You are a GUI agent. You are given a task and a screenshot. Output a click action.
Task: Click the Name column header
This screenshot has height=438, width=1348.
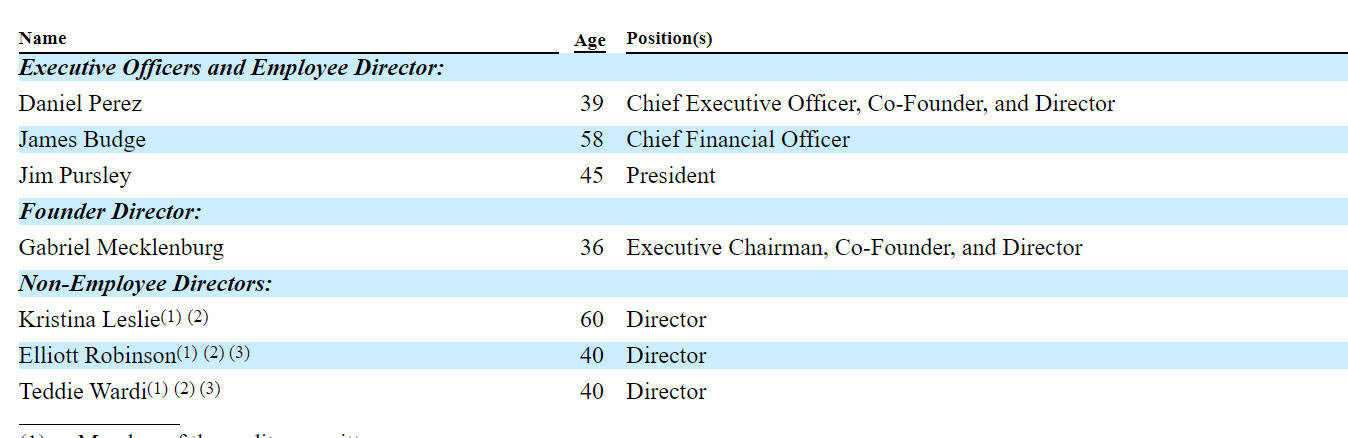[42, 38]
